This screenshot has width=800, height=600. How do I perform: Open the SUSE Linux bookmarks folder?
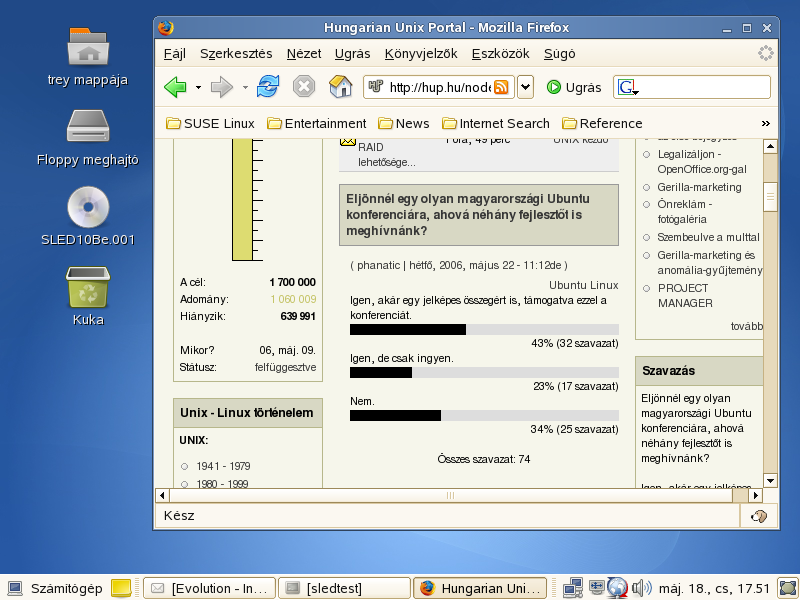(x=210, y=123)
